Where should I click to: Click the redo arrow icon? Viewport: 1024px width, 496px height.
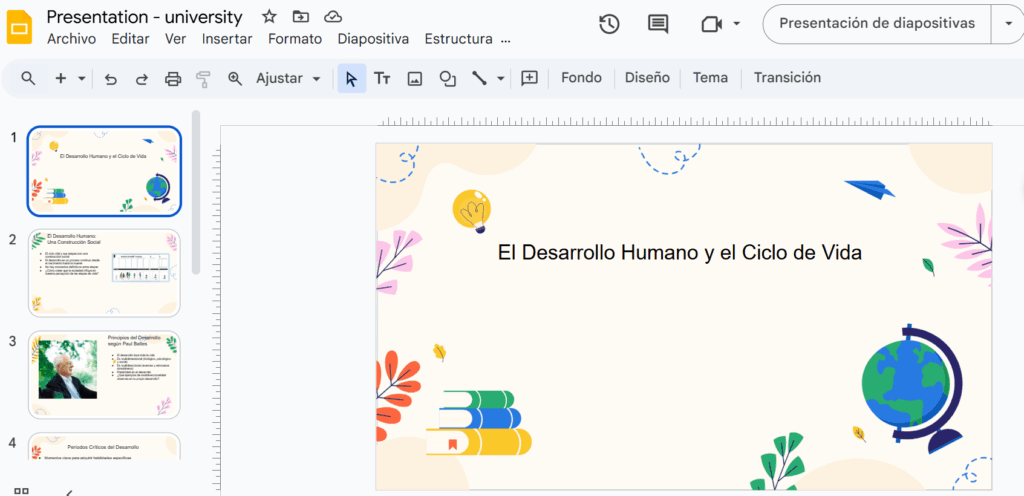coord(142,78)
